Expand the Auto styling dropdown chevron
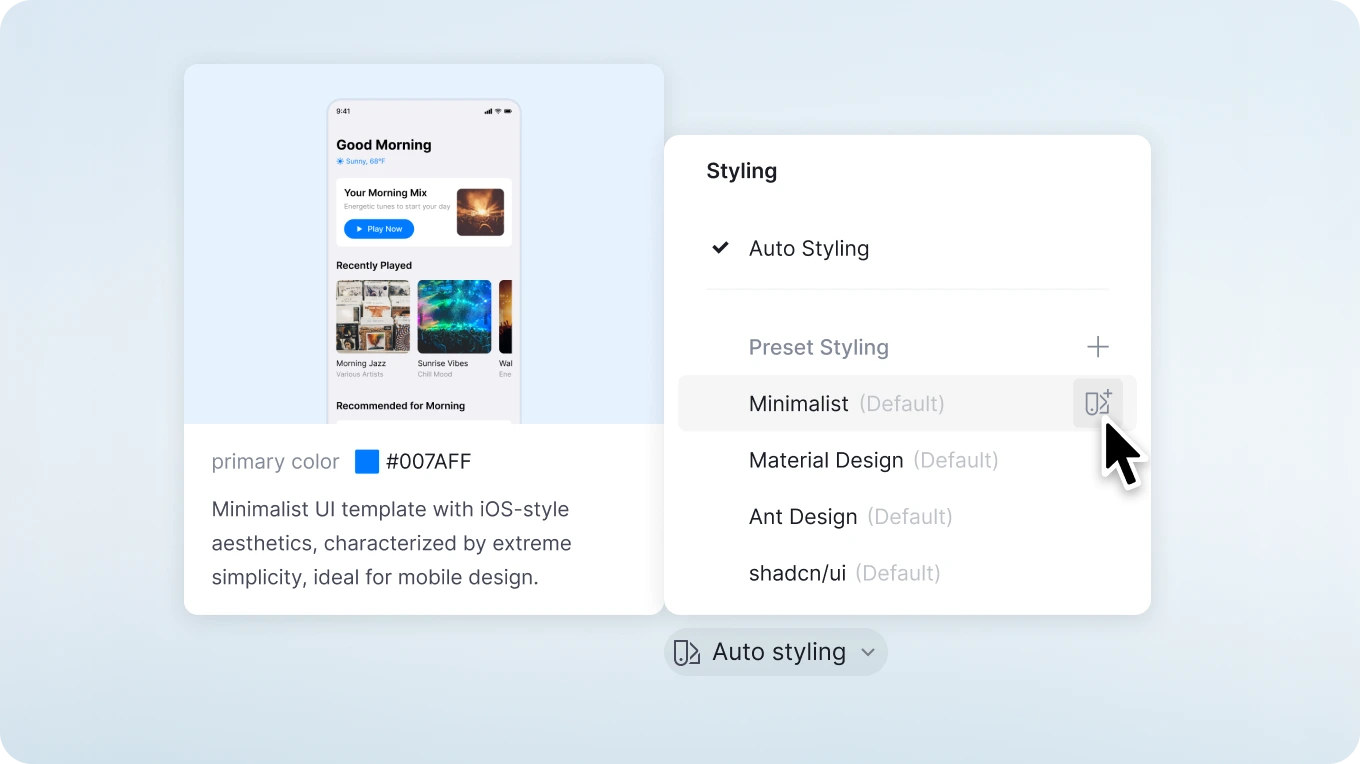The image size is (1360, 764). point(868,653)
